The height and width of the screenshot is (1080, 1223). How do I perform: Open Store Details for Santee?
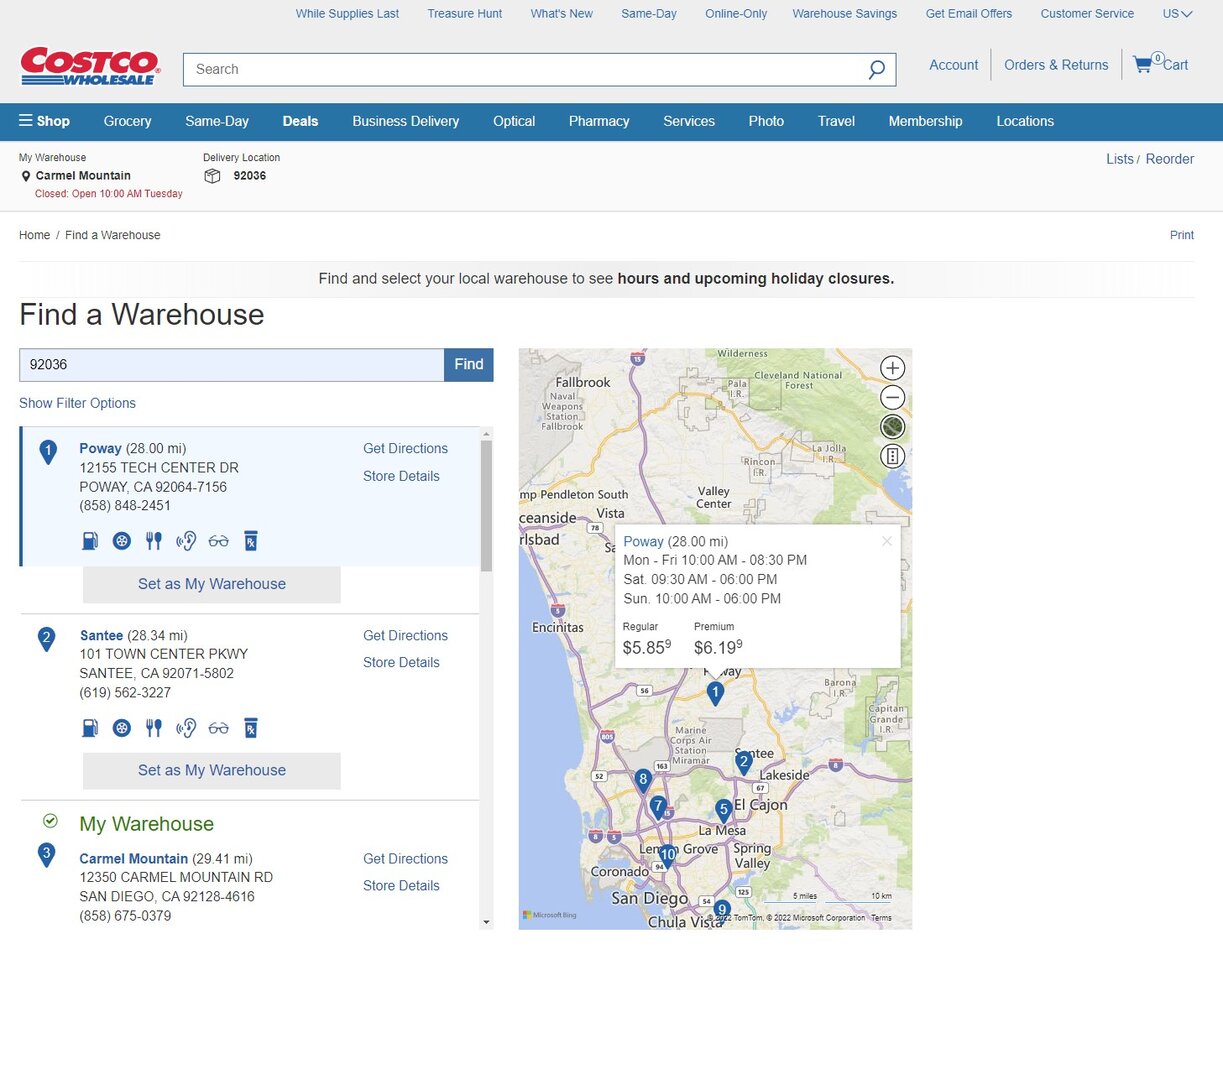click(401, 663)
